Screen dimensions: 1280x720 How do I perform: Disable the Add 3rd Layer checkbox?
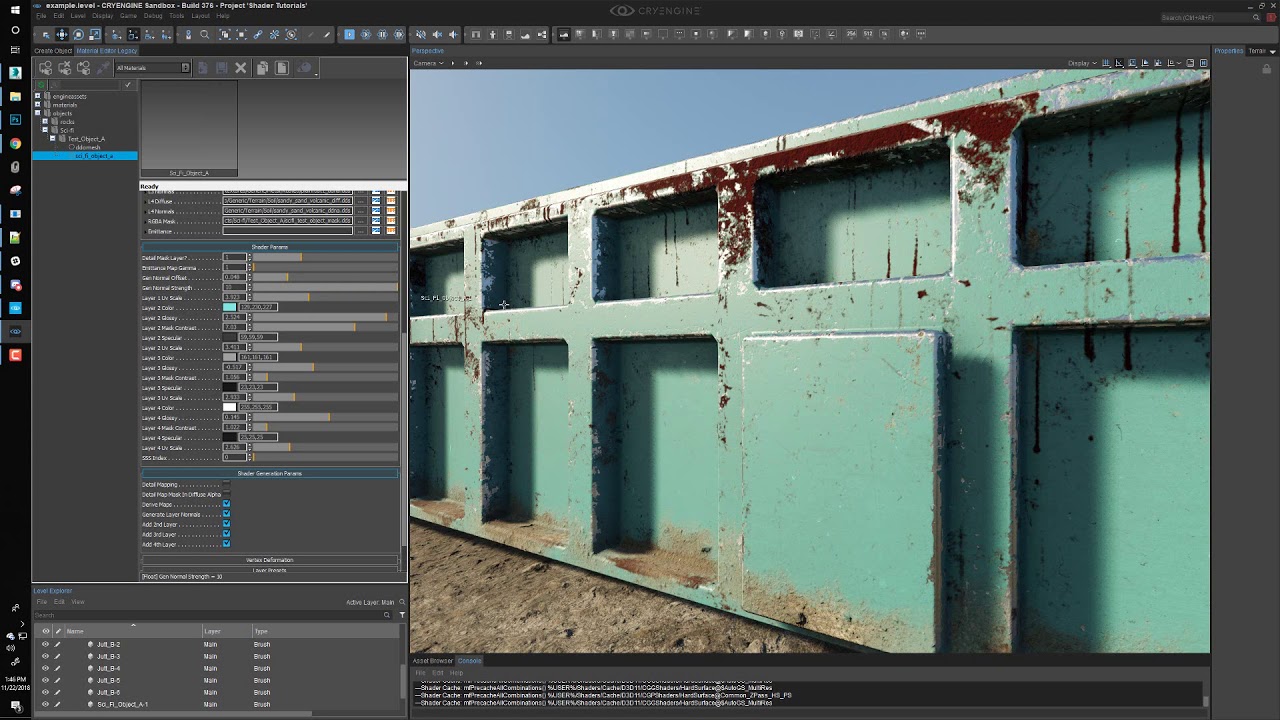click(226, 535)
